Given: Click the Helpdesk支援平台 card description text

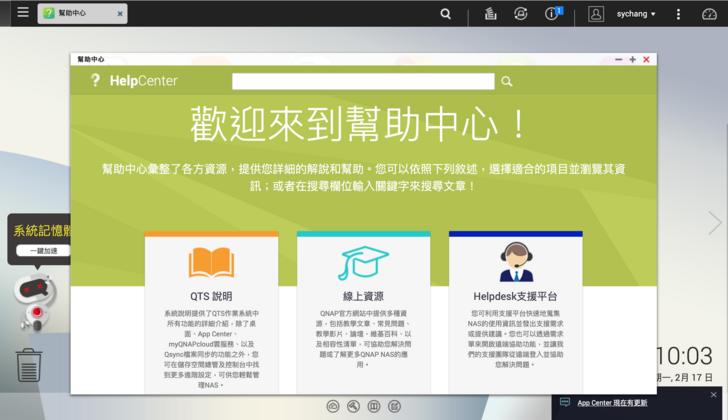Looking at the screenshot, I should coord(515,339).
